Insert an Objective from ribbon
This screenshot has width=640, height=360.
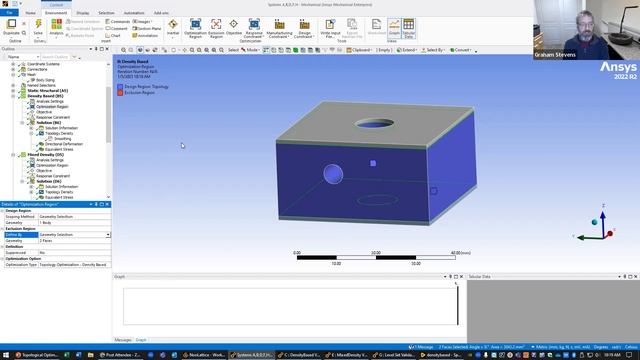233,27
